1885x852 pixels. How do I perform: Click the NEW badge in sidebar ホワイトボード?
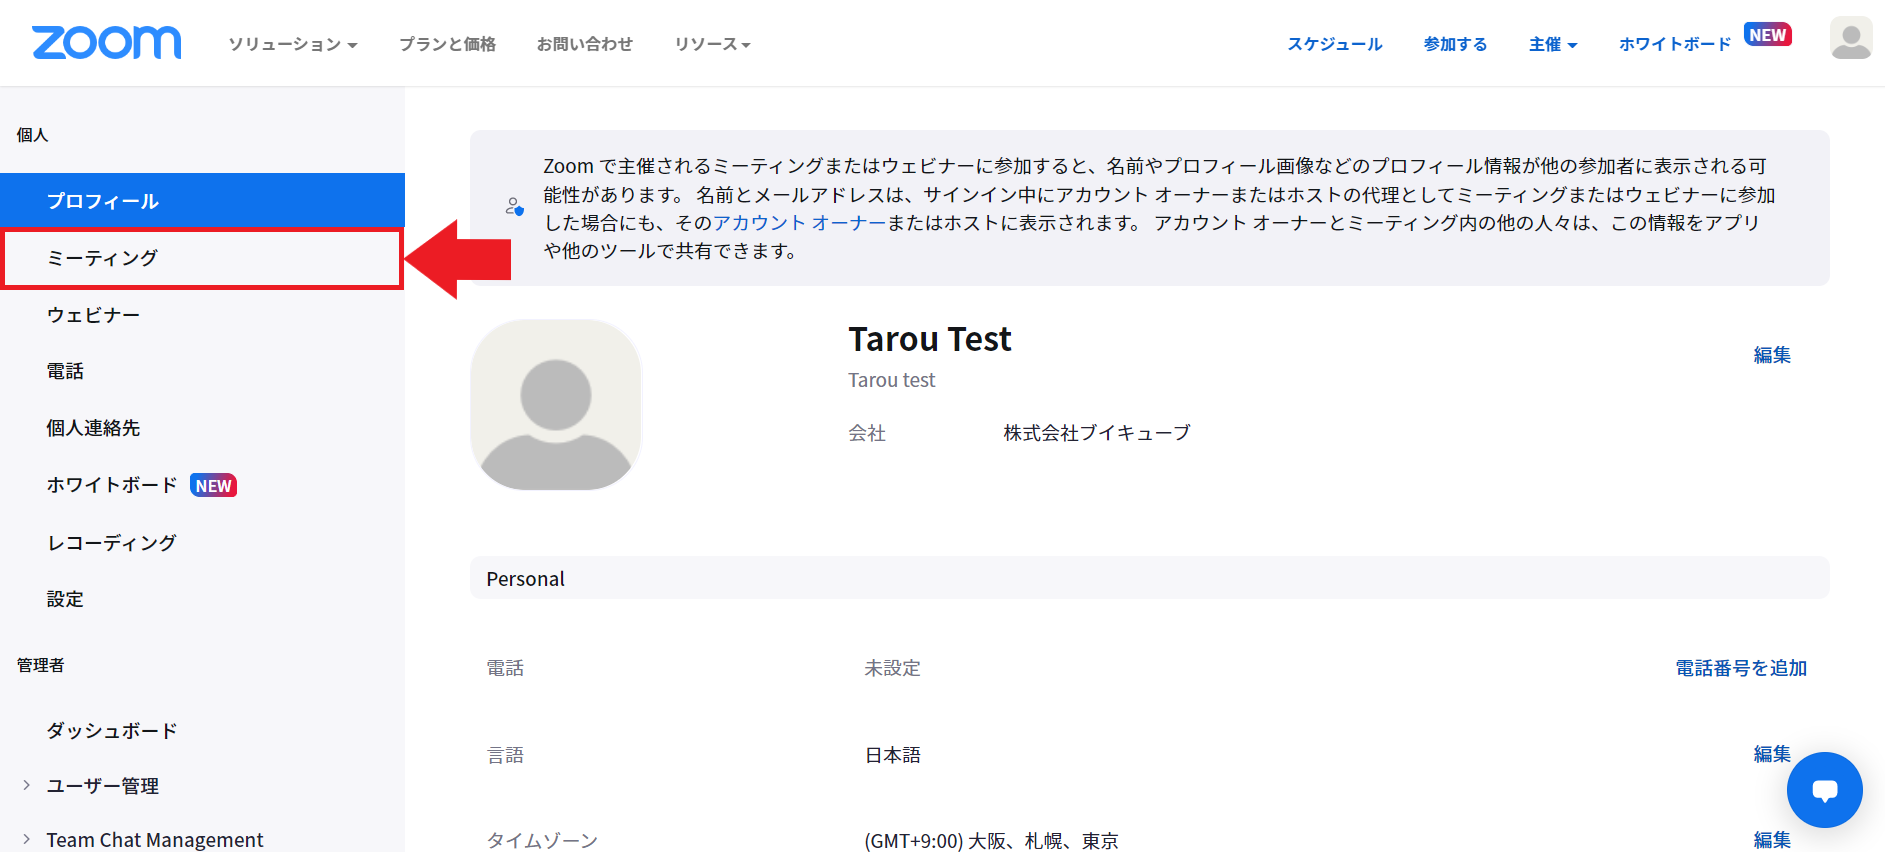click(x=213, y=486)
